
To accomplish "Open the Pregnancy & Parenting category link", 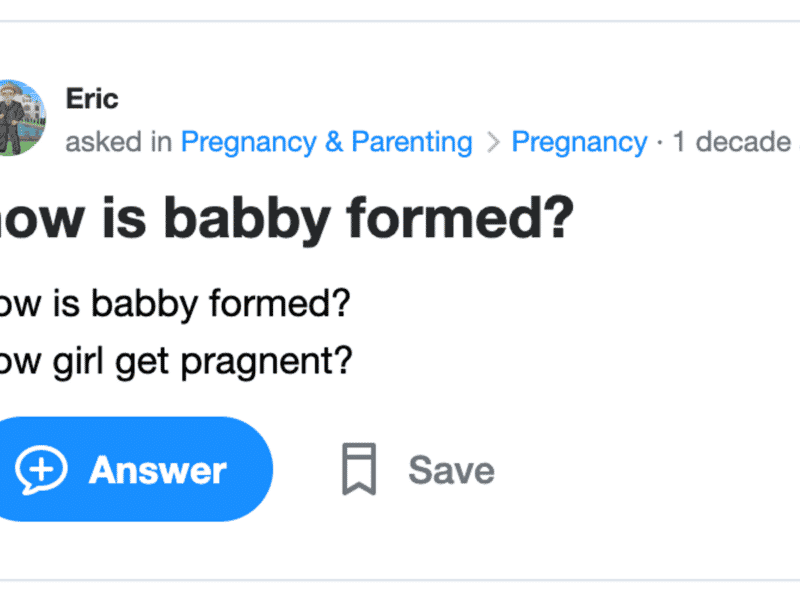I will pos(327,142).
